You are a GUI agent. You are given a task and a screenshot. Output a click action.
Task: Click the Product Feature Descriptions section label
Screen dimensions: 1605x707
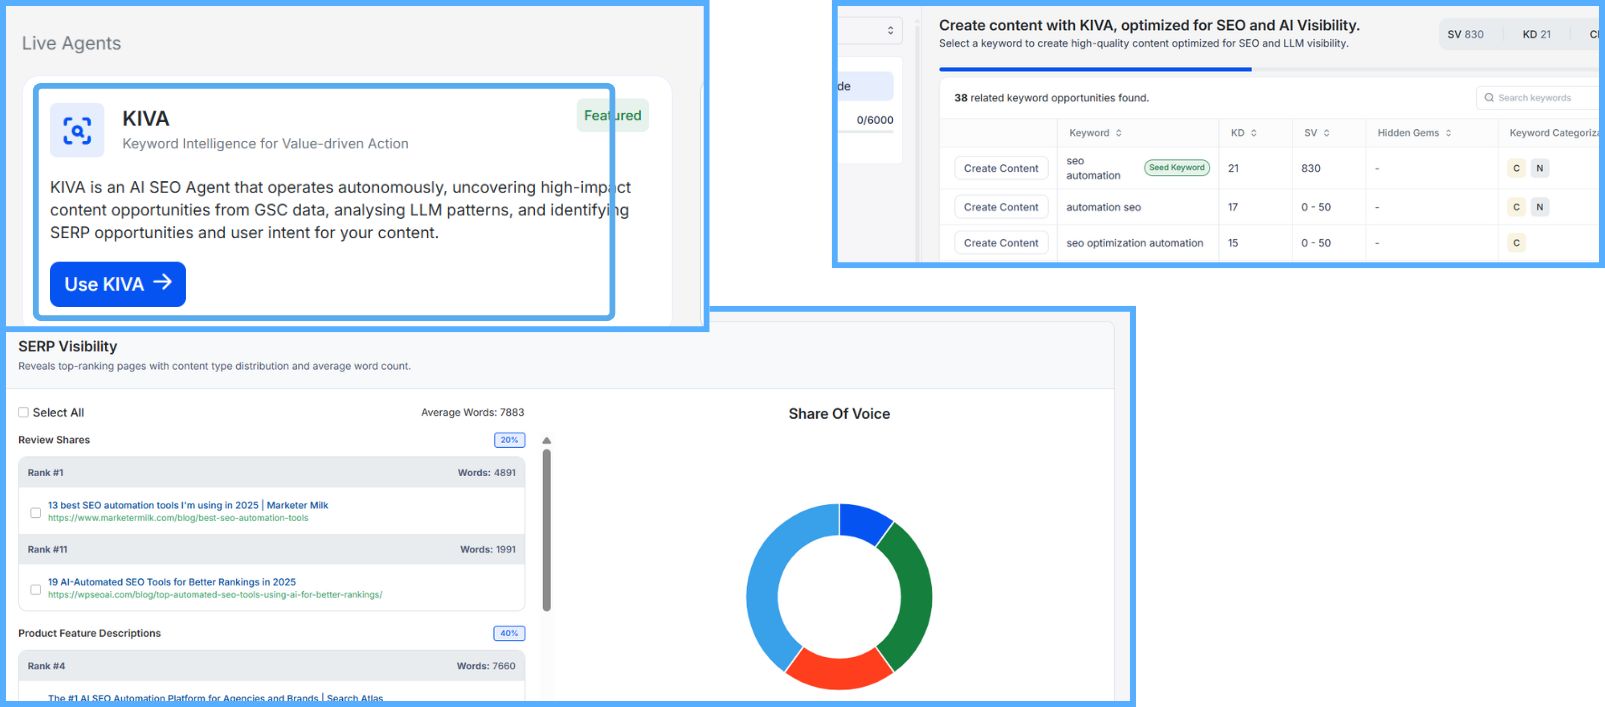pos(89,633)
